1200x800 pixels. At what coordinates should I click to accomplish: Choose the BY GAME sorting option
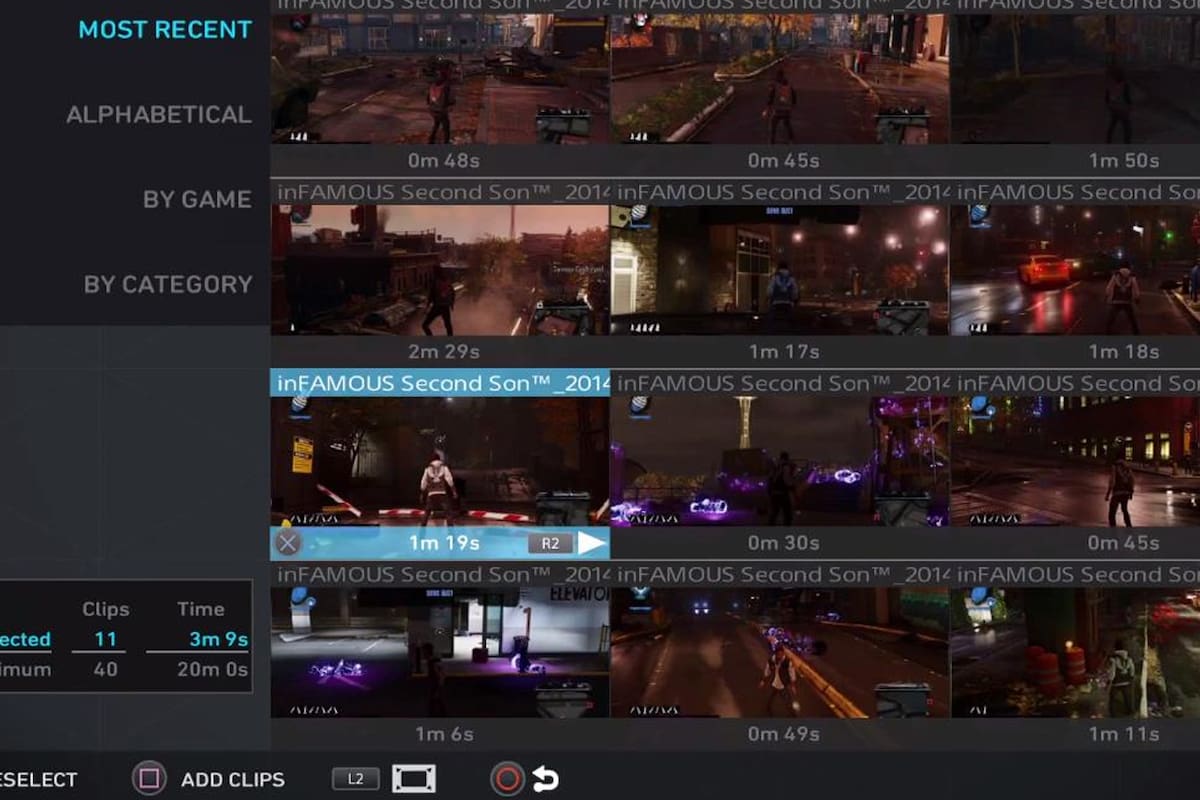click(197, 199)
